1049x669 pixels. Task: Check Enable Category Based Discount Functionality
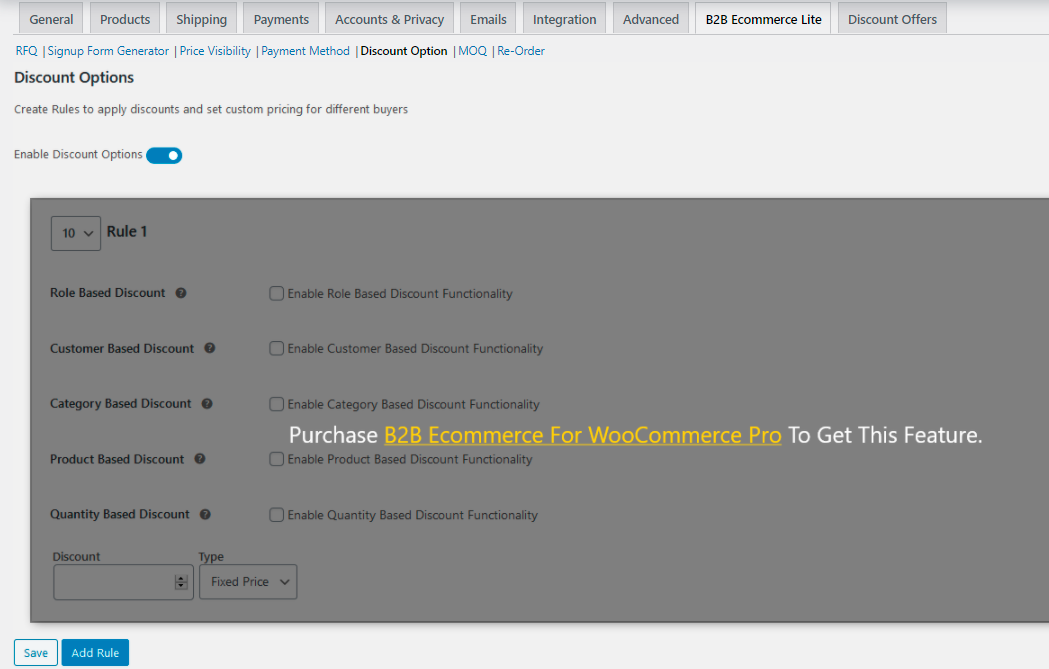click(276, 404)
